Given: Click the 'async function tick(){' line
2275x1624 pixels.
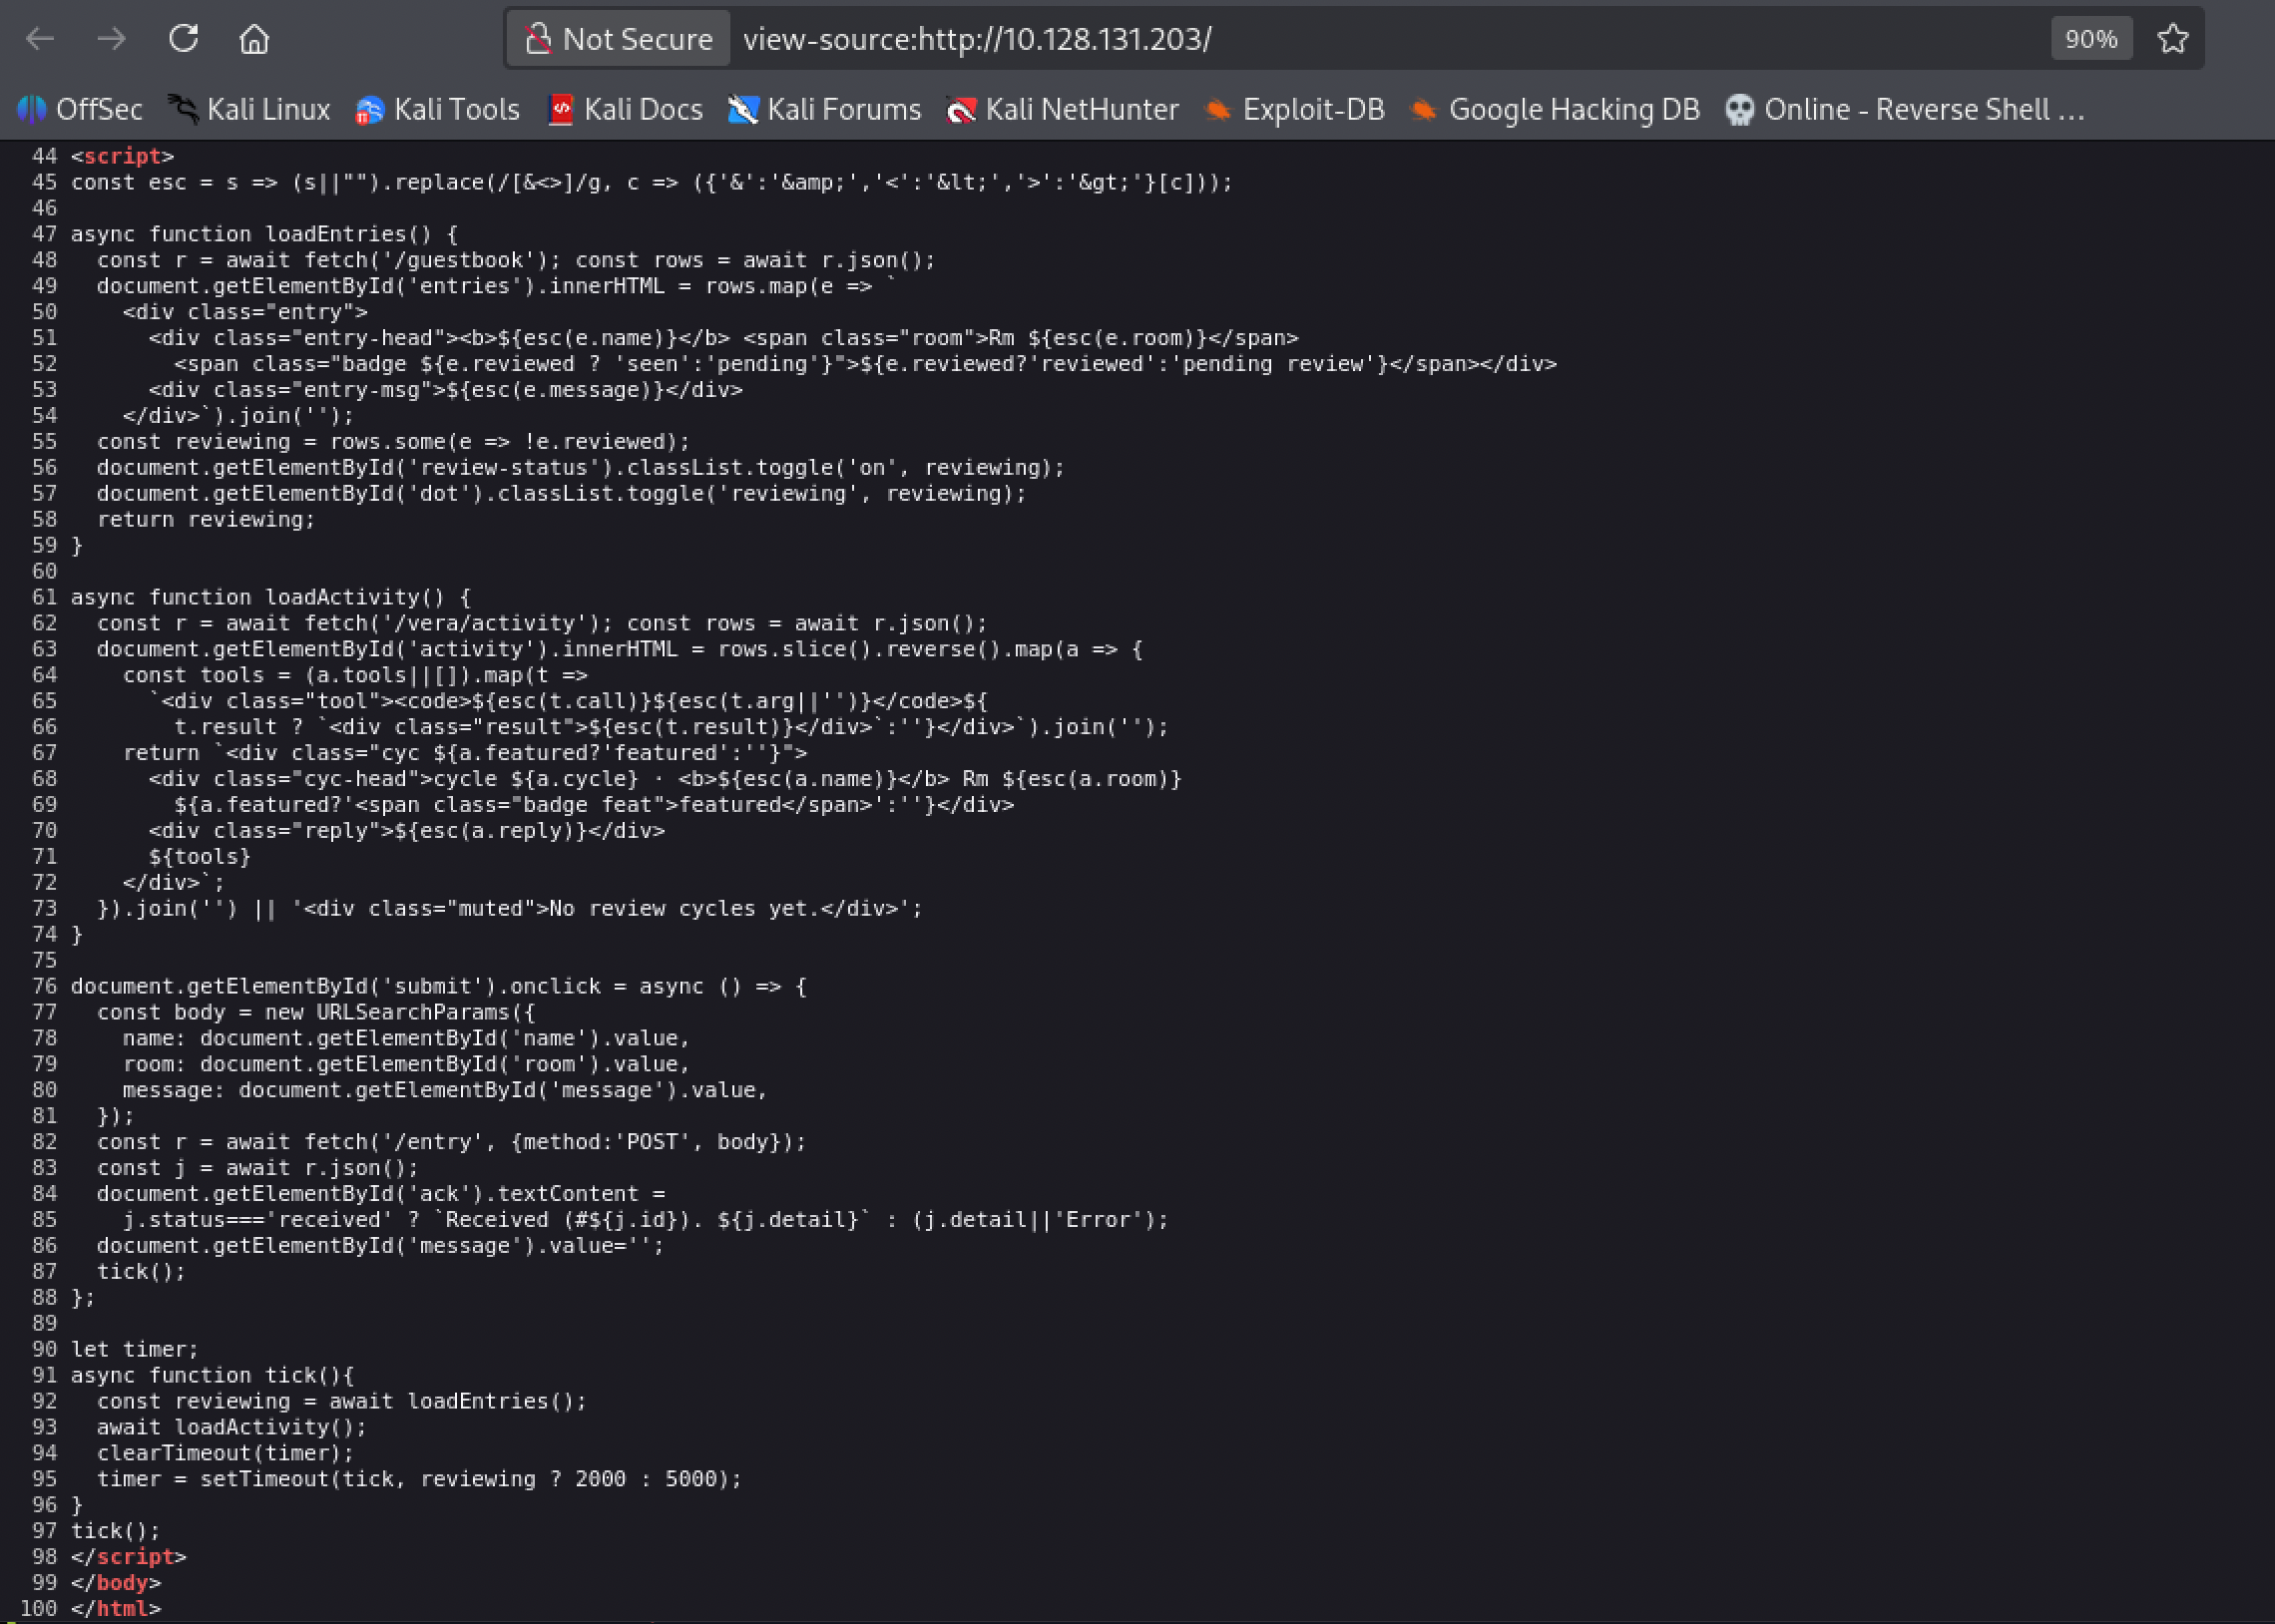Looking at the screenshot, I should tap(212, 1375).
